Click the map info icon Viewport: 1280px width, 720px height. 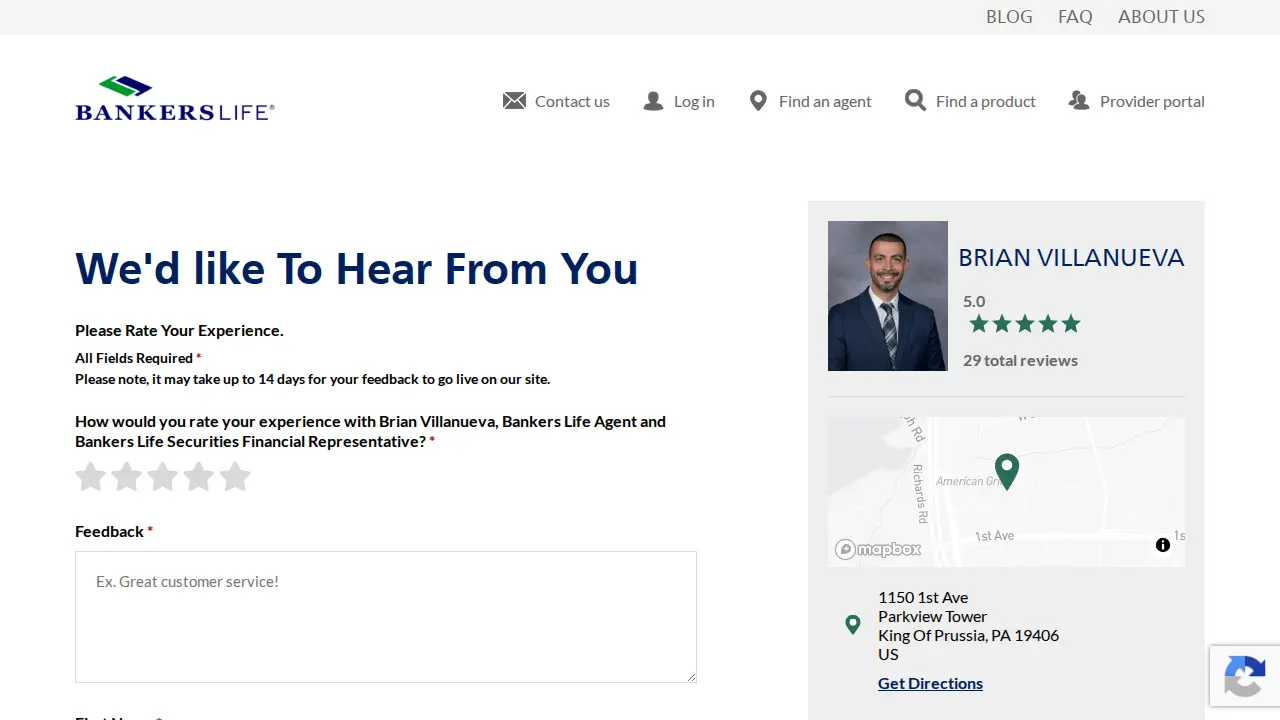[1163, 545]
